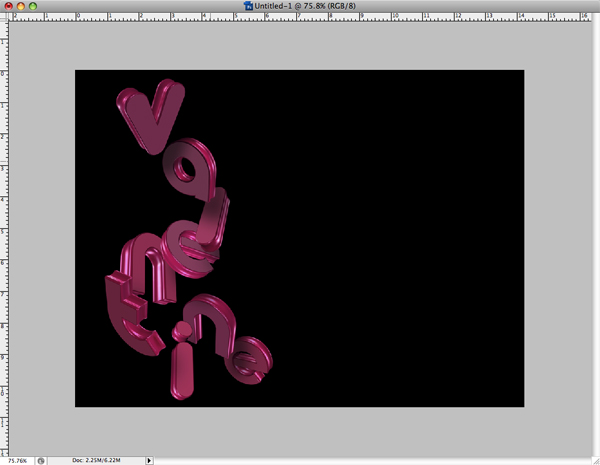The image size is (600, 465).
Task: Click the zoom percentage field showing 75.76%
Action: (x=18, y=461)
